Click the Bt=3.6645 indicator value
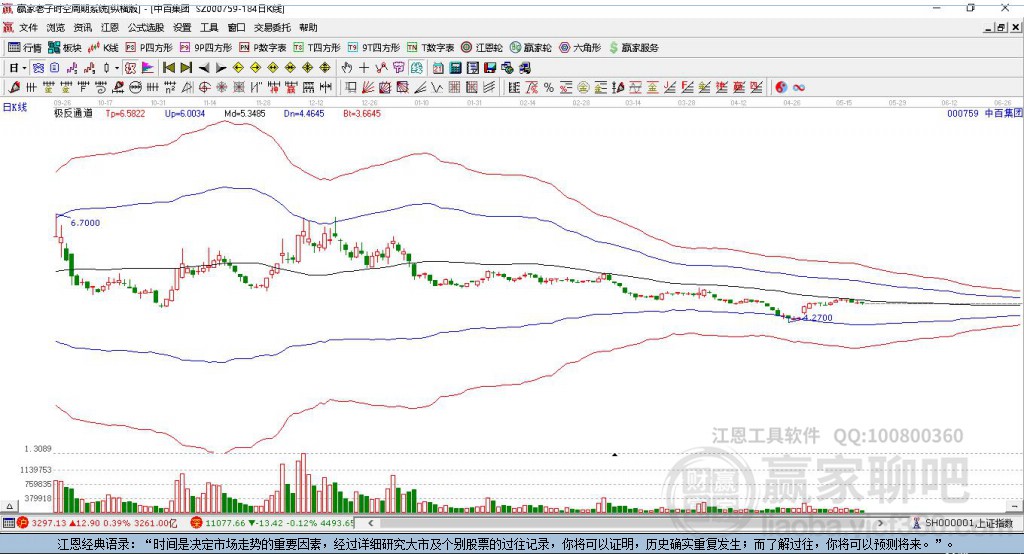Image resolution: width=1024 pixels, height=554 pixels. [362, 113]
